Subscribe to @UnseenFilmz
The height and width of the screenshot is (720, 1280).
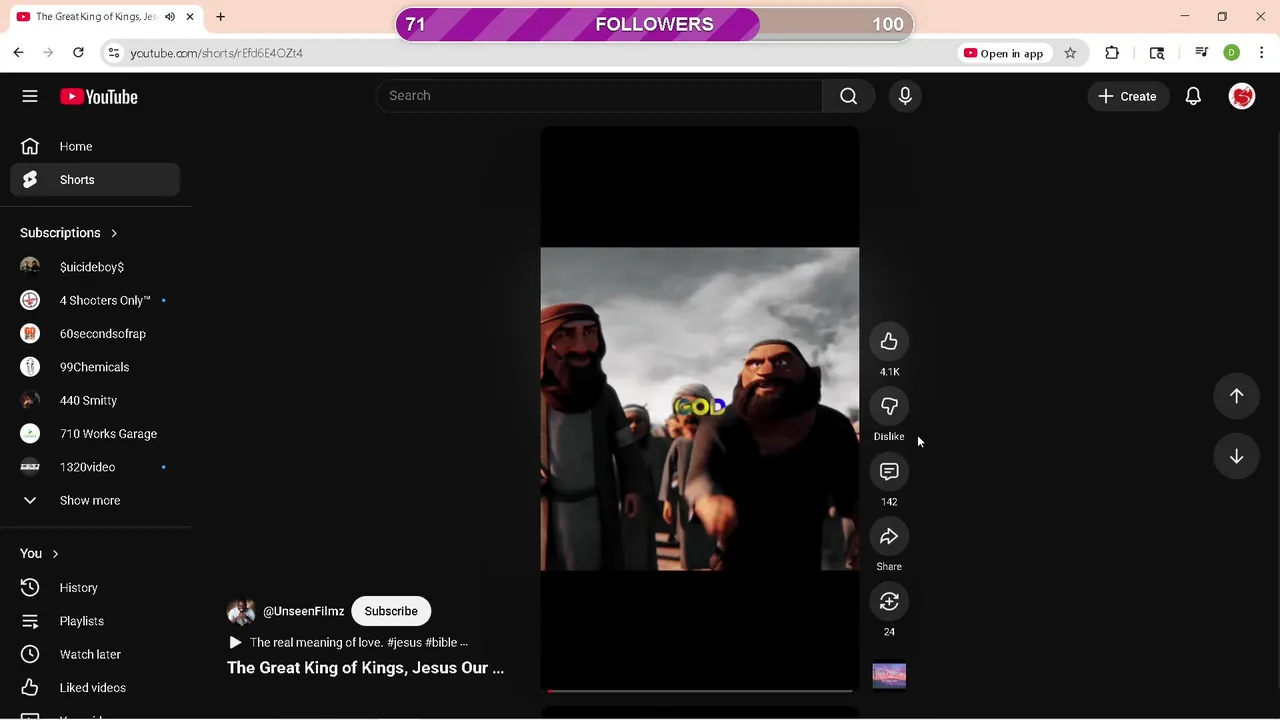click(x=391, y=611)
